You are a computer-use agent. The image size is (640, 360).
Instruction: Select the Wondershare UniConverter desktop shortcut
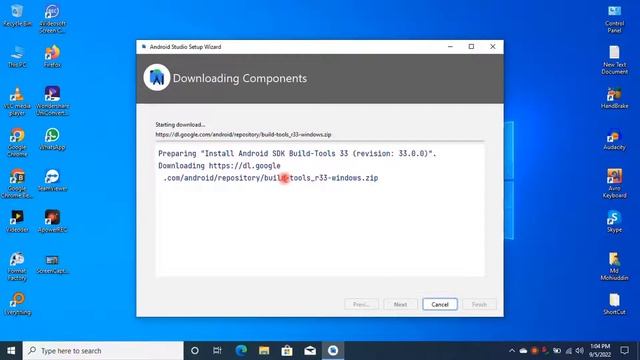coord(52,101)
